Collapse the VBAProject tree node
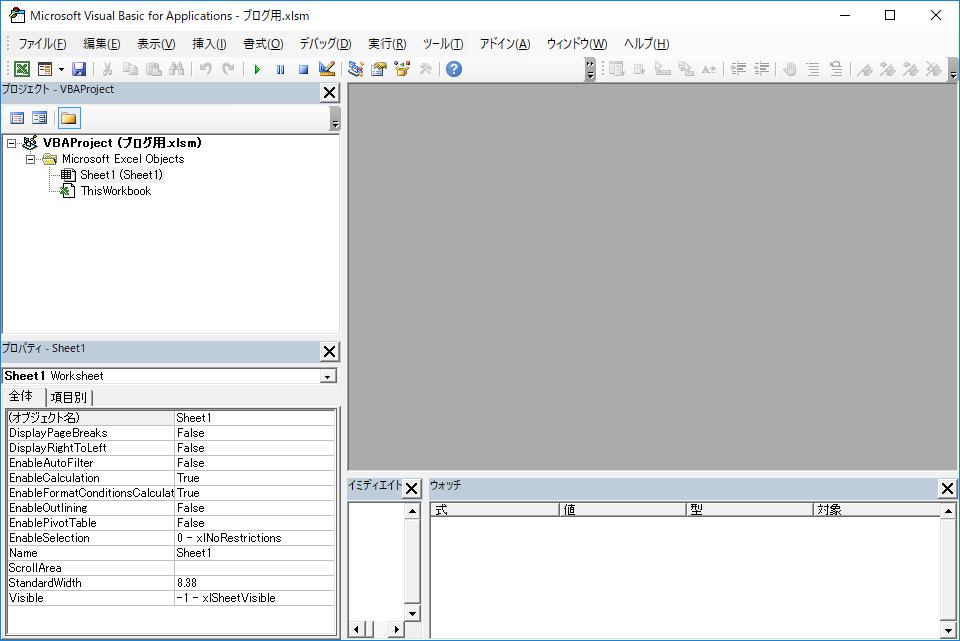960x641 pixels. point(12,143)
